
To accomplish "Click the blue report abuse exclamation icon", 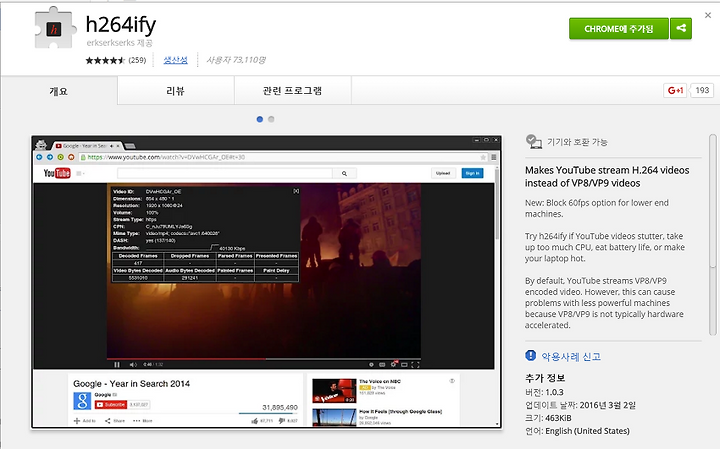I will coord(530,355).
